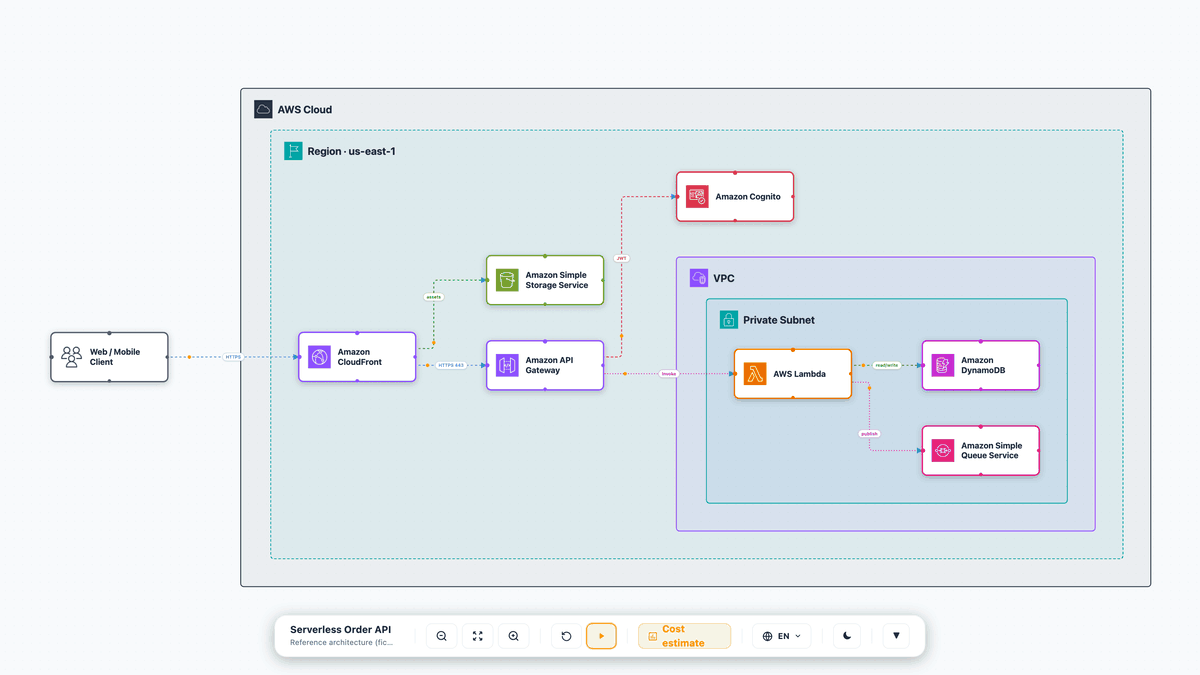Select the Amazon CloudFront node
1200x675 pixels.
pyautogui.click(x=357, y=357)
